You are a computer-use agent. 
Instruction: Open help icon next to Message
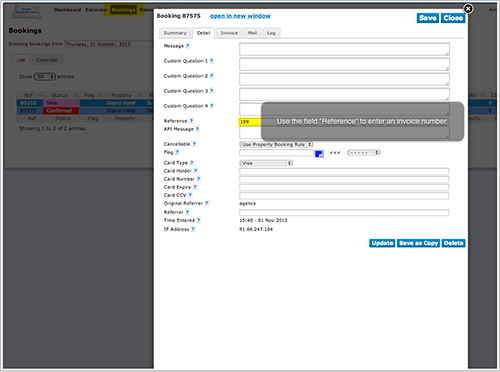(188, 46)
